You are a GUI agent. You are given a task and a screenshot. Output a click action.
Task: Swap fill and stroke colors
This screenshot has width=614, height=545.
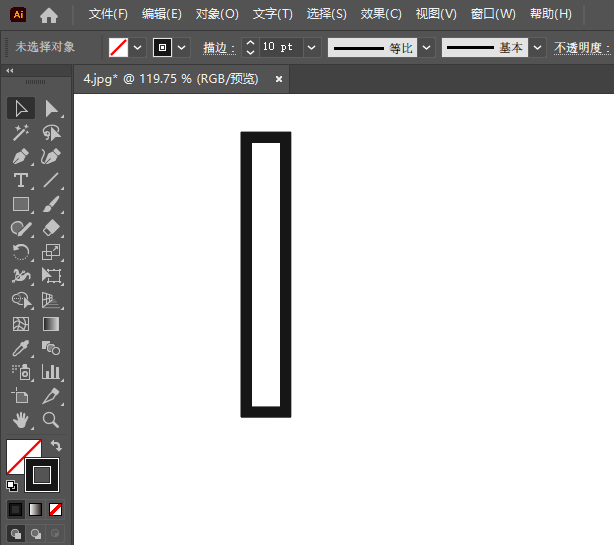pos(56,446)
